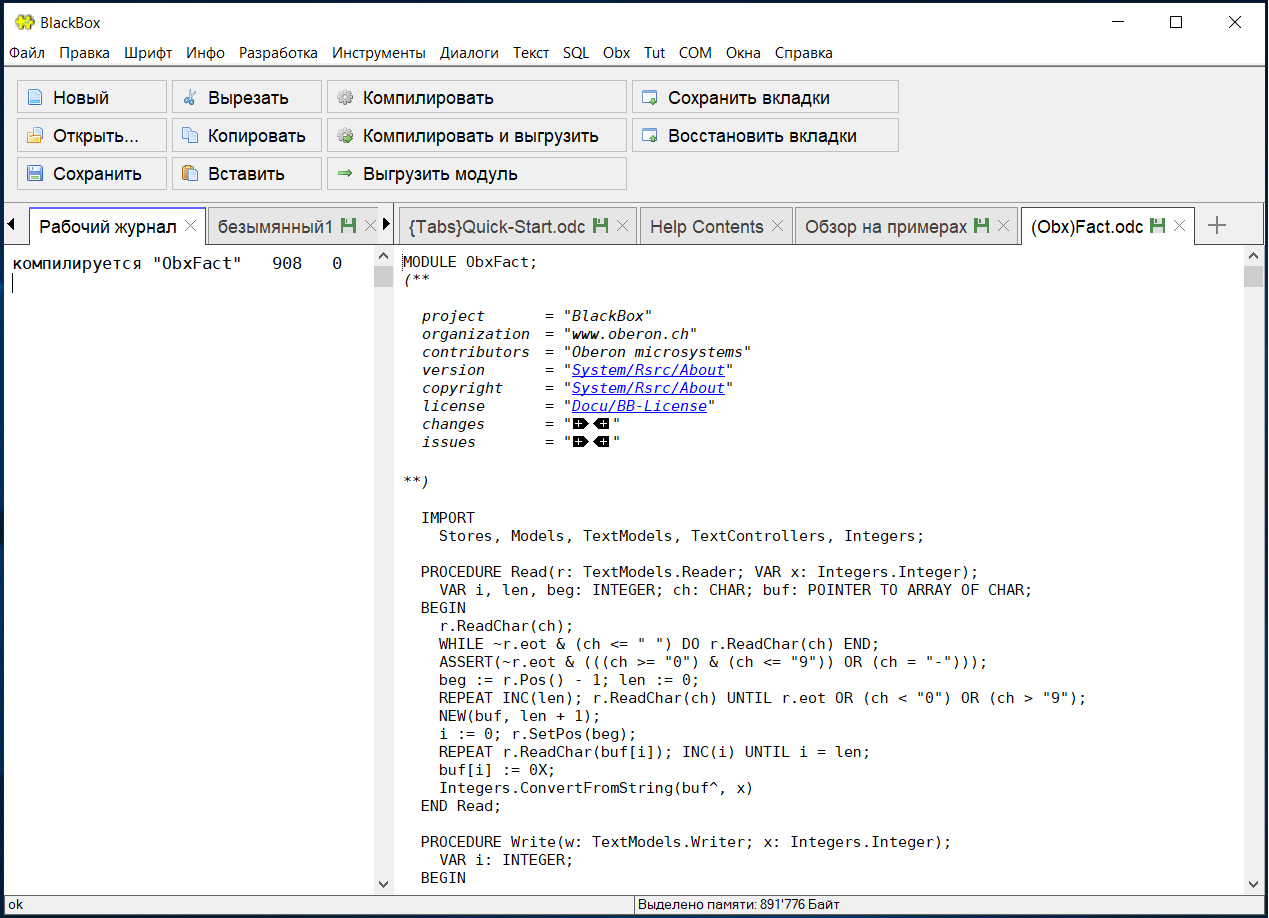Image resolution: width=1269 pixels, height=918 pixels.
Task: Click the Выгрузить модуль arrow icon
Action: click(x=345, y=174)
